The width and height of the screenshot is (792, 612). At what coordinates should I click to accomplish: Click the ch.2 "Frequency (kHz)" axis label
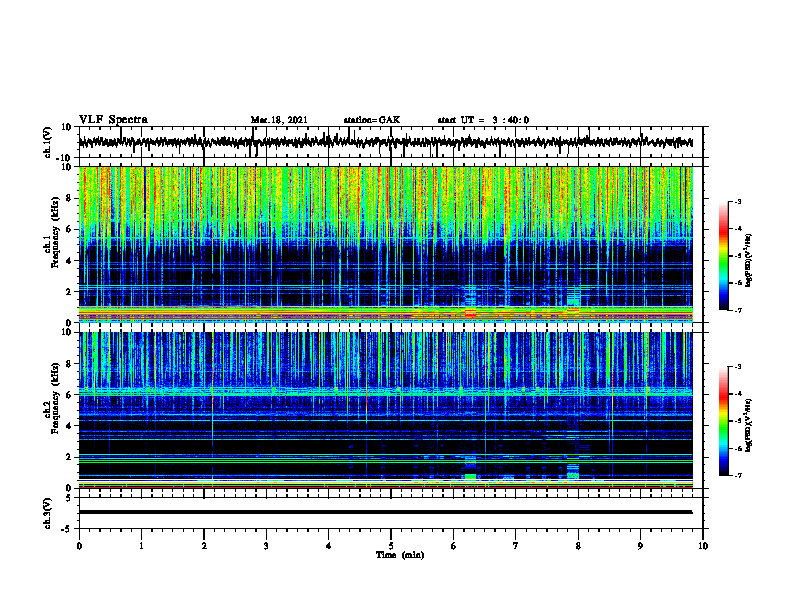(55, 398)
